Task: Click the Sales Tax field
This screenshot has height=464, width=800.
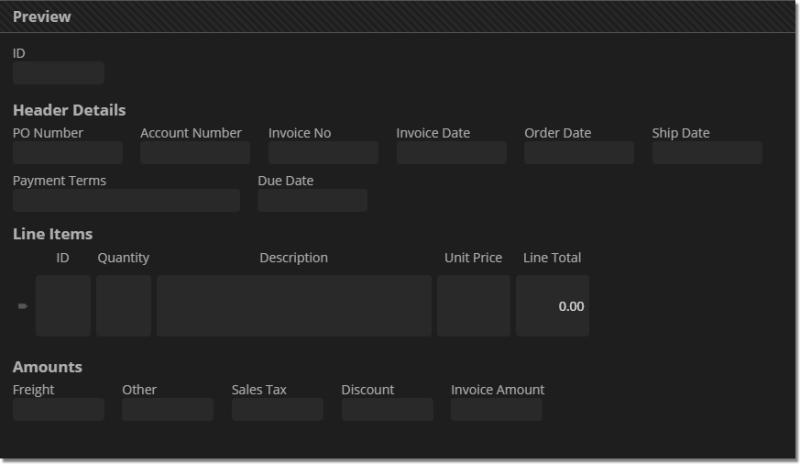Action: click(x=277, y=409)
